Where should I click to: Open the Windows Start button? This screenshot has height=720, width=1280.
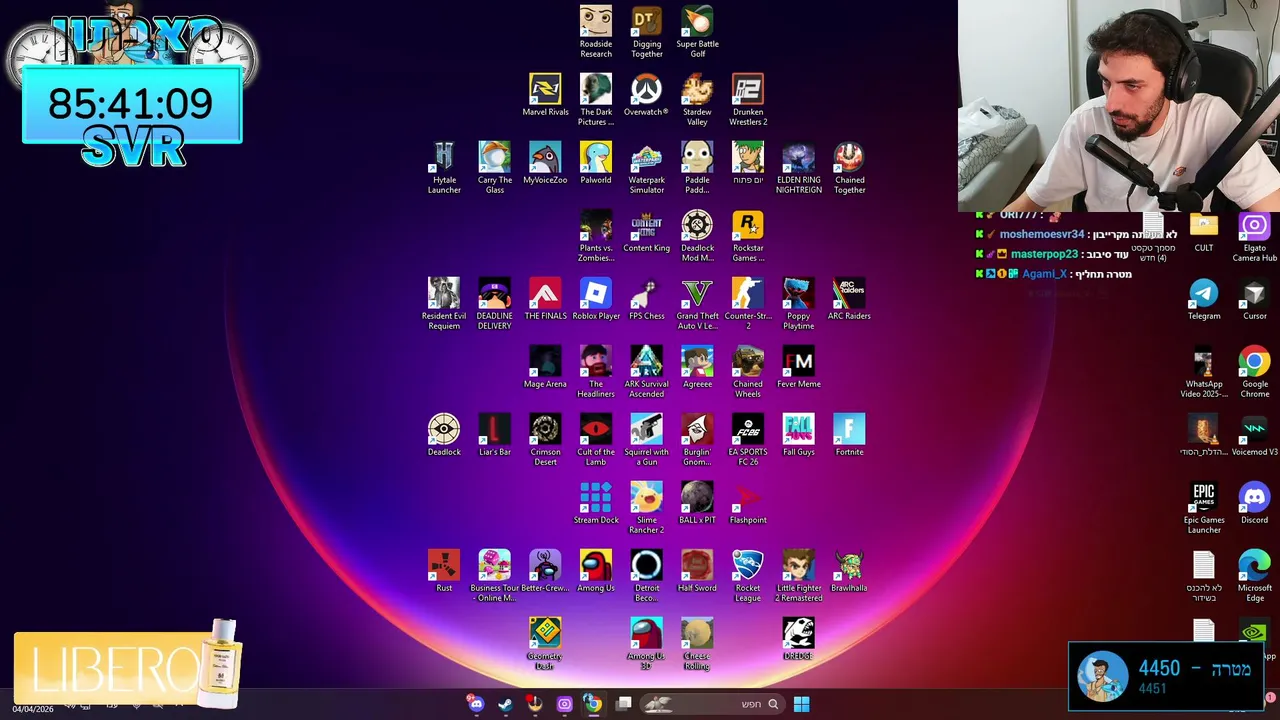pyautogui.click(x=801, y=704)
